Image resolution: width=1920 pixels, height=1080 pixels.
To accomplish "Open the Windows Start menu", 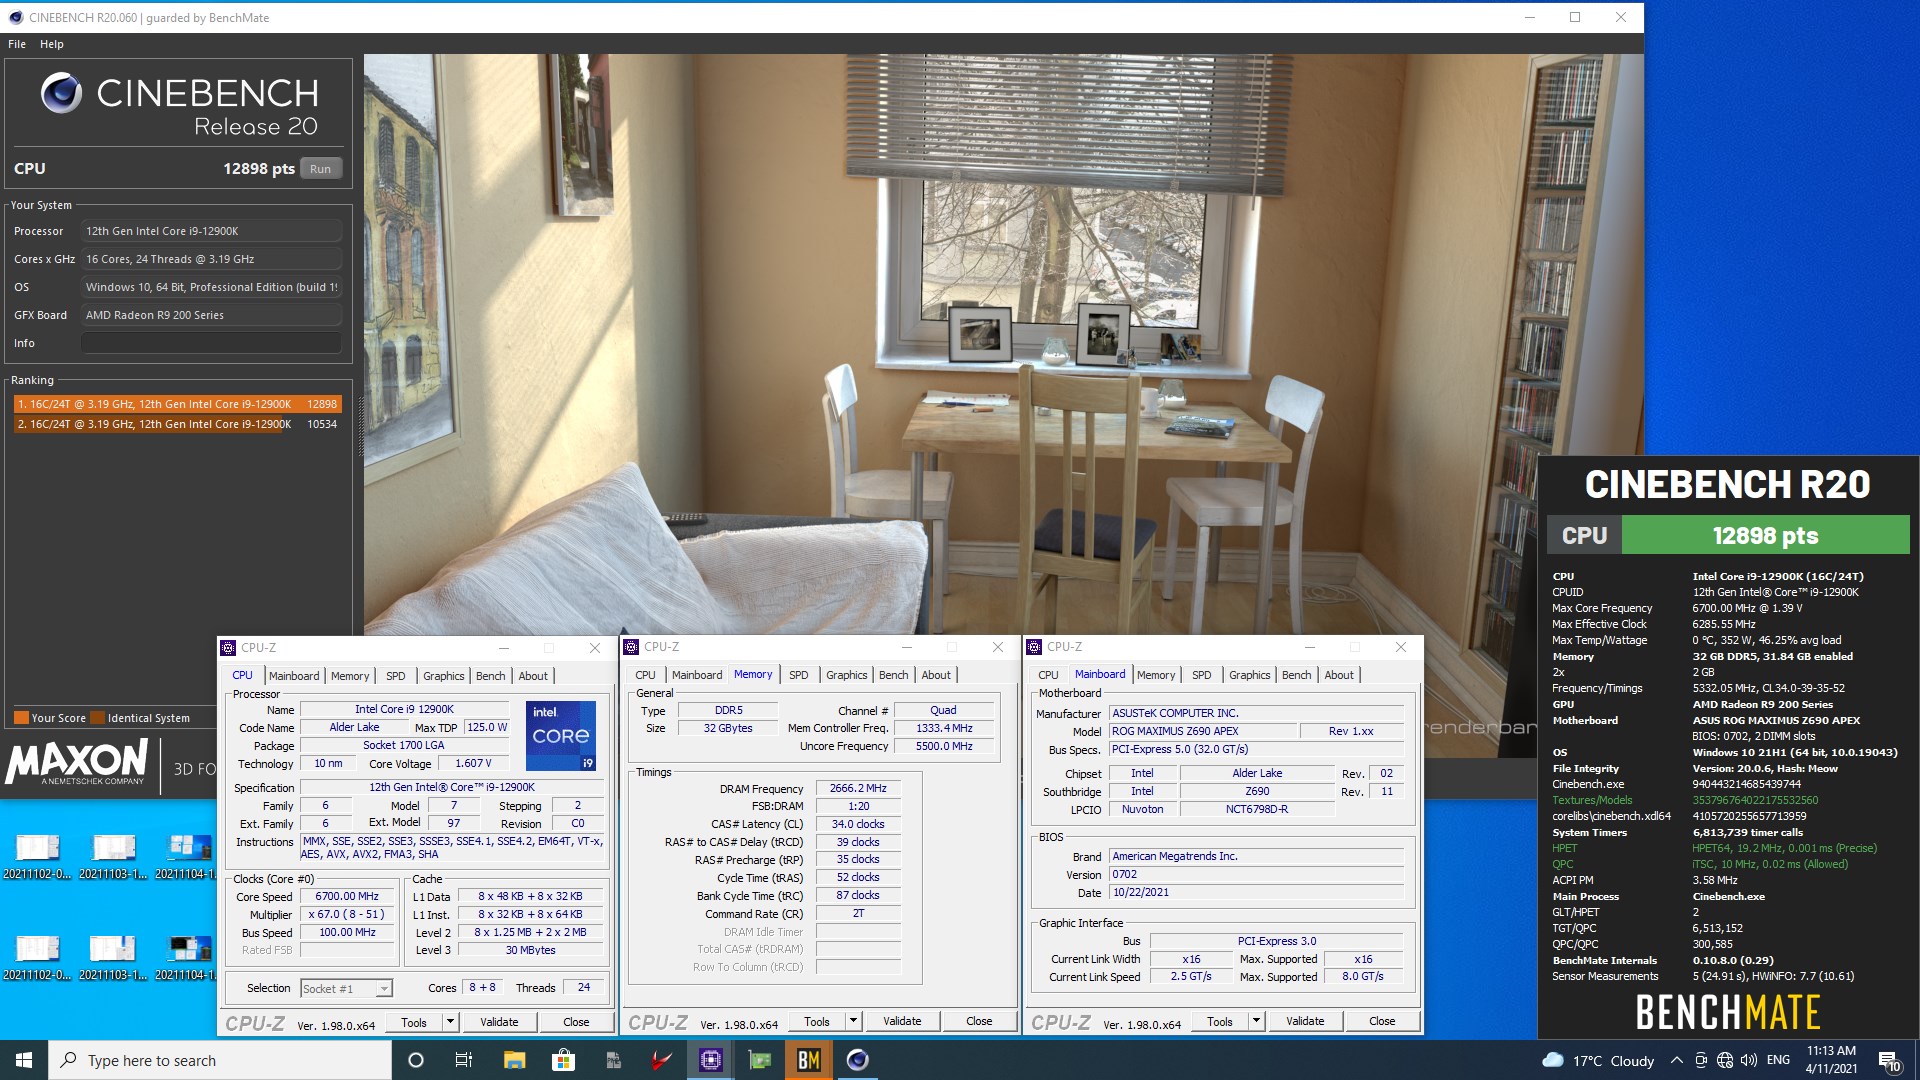I will tap(24, 1060).
